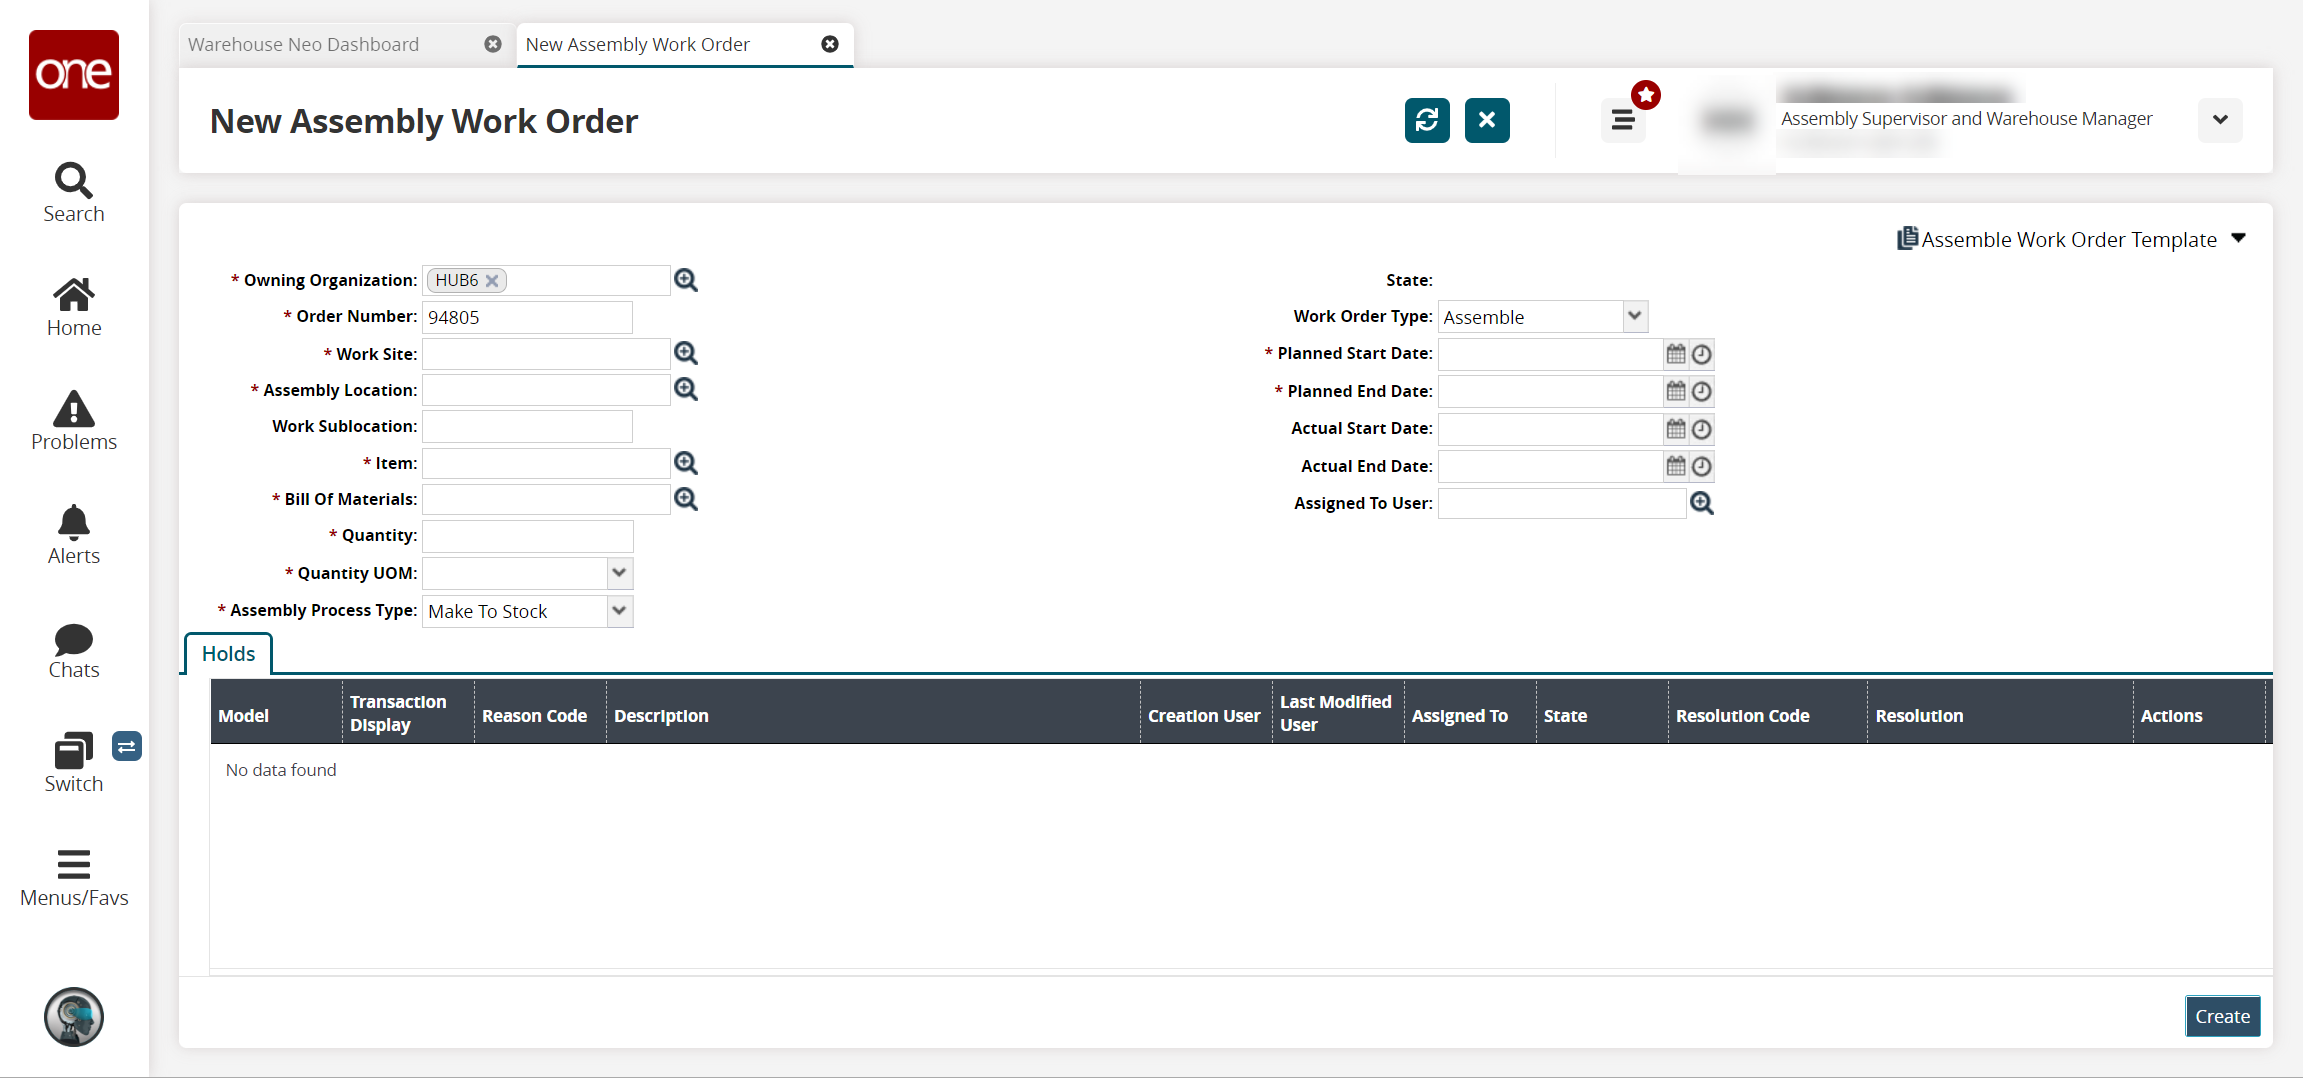Open the Actual End Date calendar picker
The height and width of the screenshot is (1078, 2303).
[1676, 466]
